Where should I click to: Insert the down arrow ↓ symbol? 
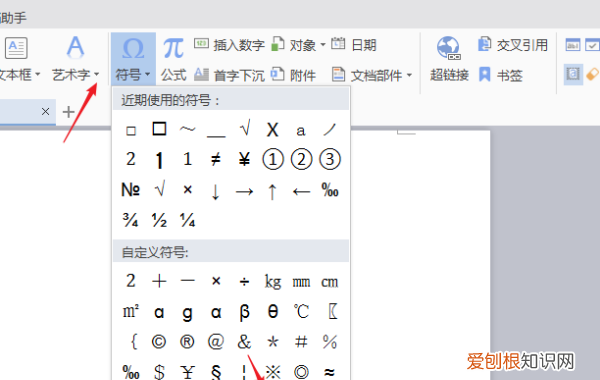pyautogui.click(x=216, y=192)
